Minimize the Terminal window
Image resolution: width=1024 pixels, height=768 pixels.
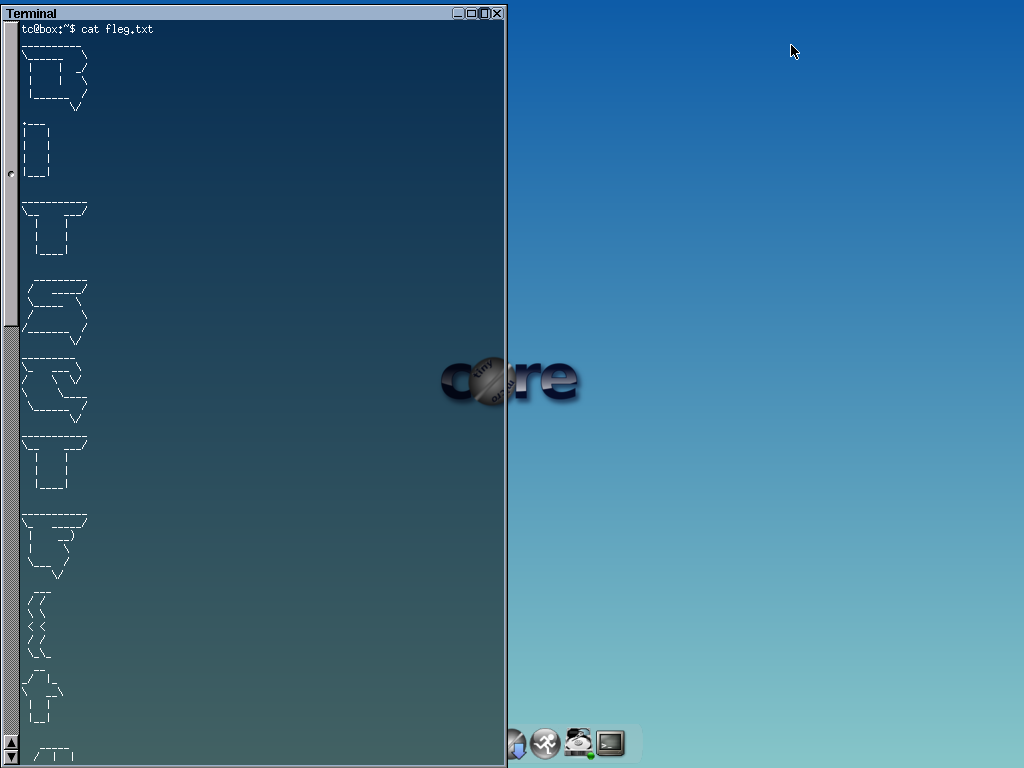[x=458, y=13]
